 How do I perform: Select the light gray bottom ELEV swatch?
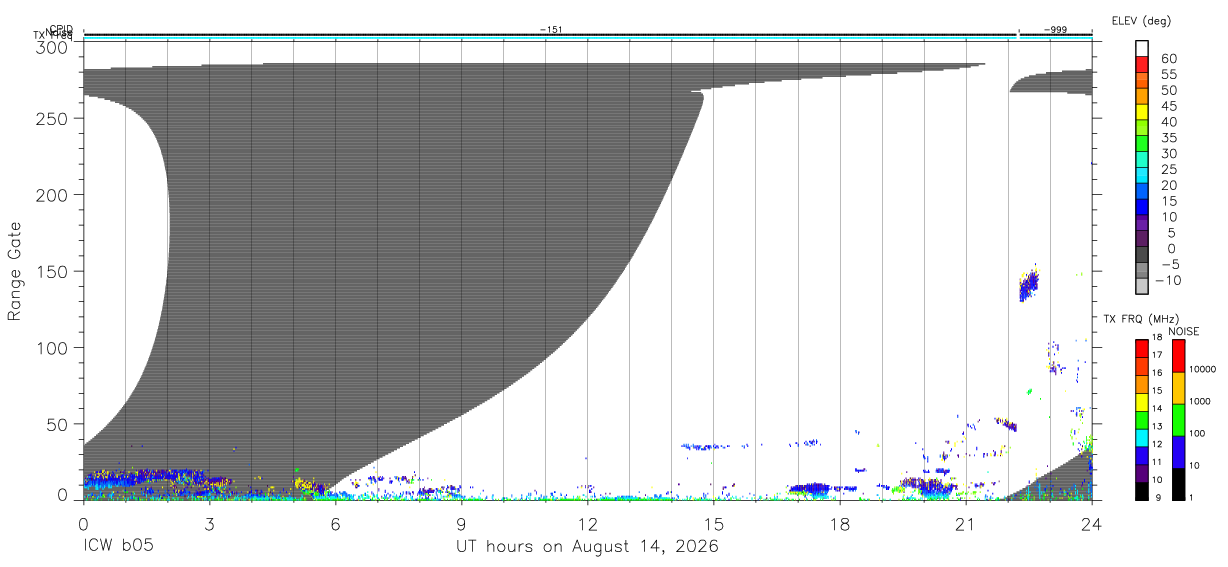pos(1142,287)
